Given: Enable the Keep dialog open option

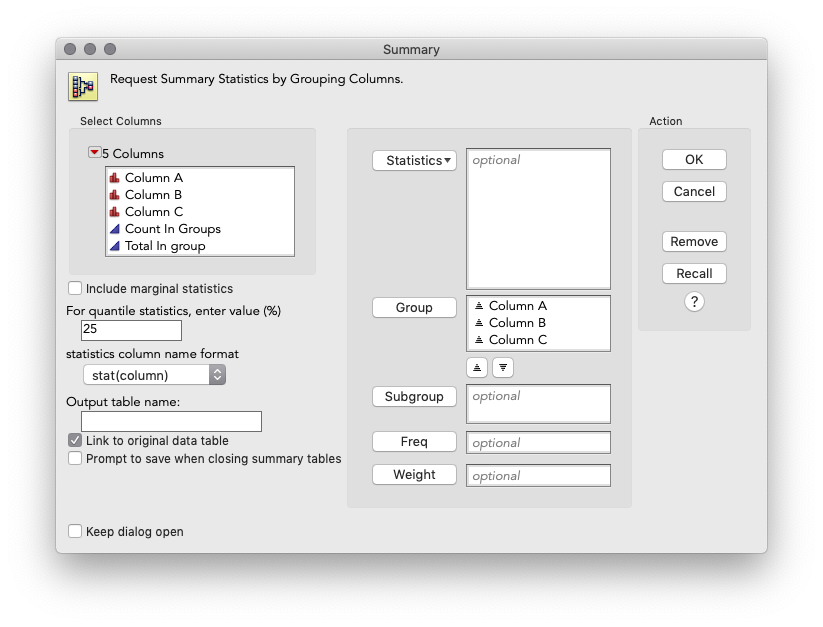Looking at the screenshot, I should (x=75, y=531).
